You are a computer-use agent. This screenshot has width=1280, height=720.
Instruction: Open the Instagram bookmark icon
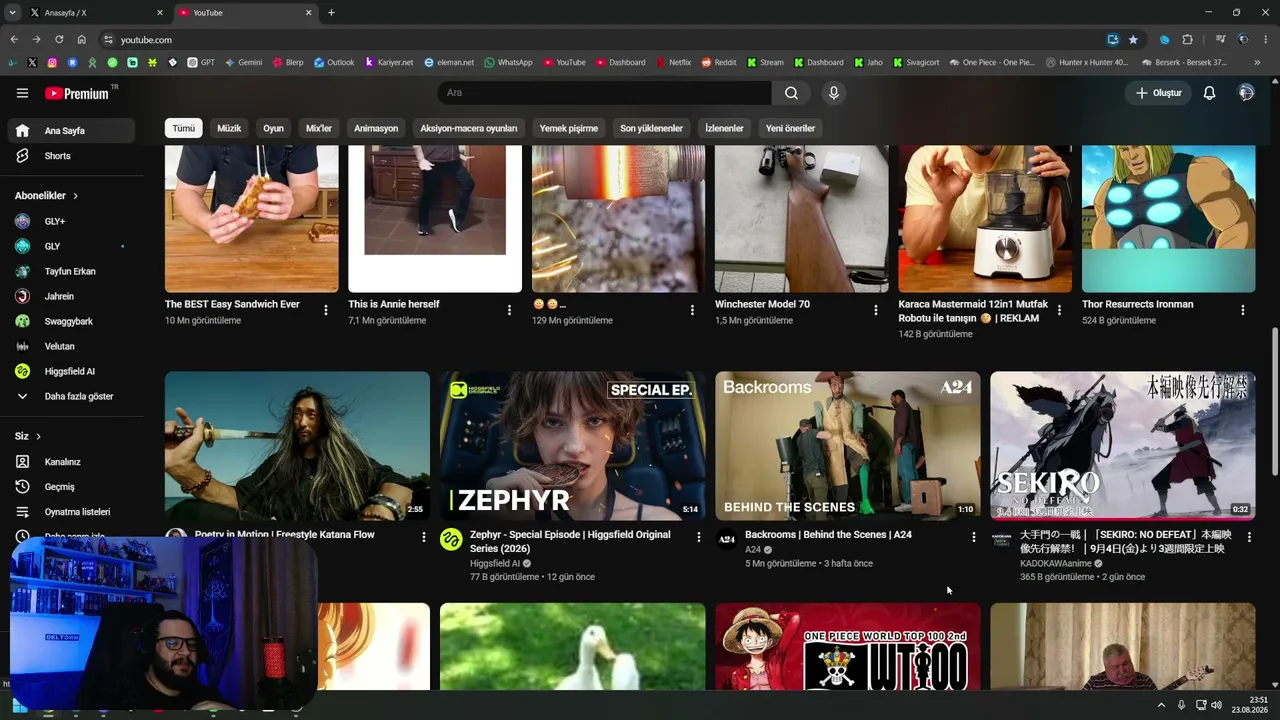click(52, 62)
